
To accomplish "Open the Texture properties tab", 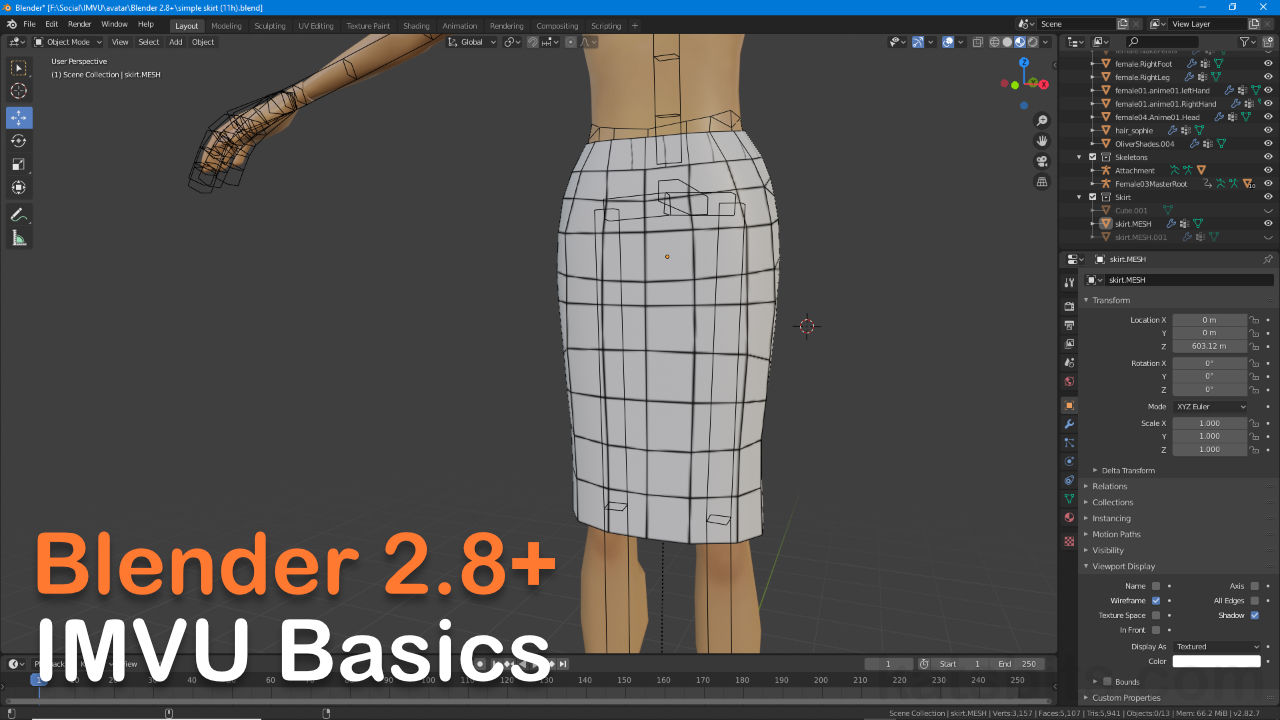I will tap(1069, 541).
